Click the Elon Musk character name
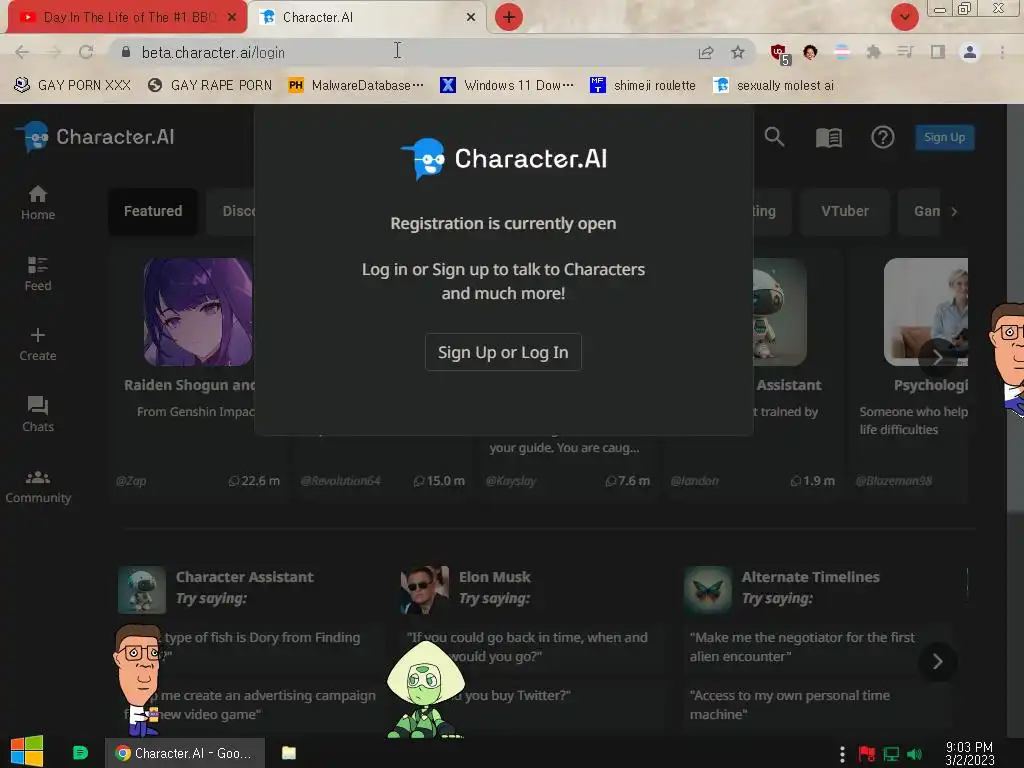Viewport: 1024px width, 768px height. 494,577
